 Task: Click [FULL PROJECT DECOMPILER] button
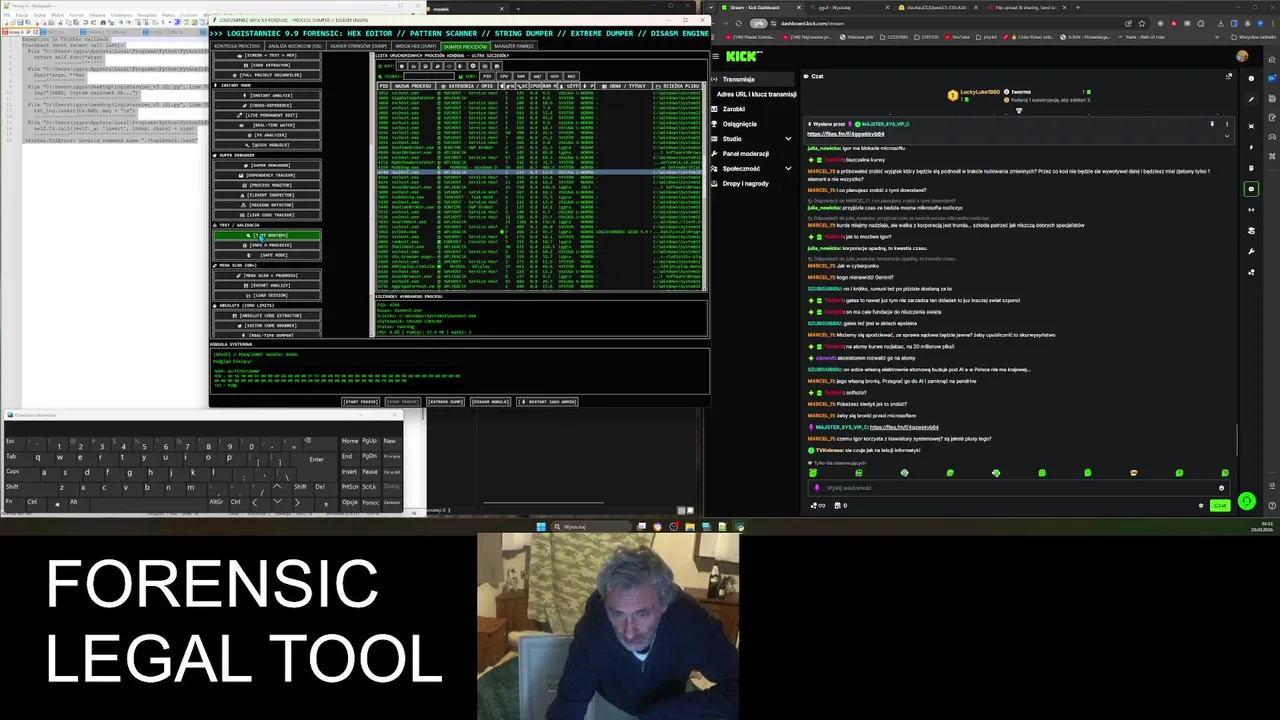click(x=267, y=75)
